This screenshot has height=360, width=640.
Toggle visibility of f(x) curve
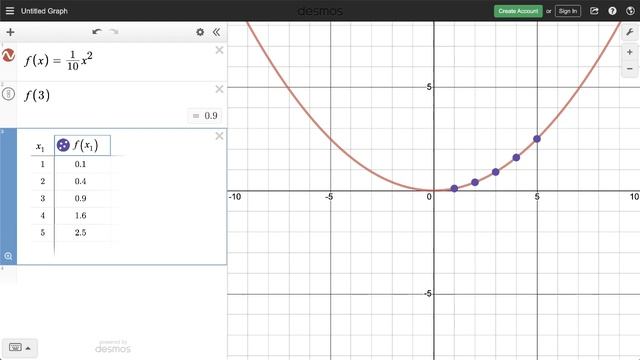[9, 55]
